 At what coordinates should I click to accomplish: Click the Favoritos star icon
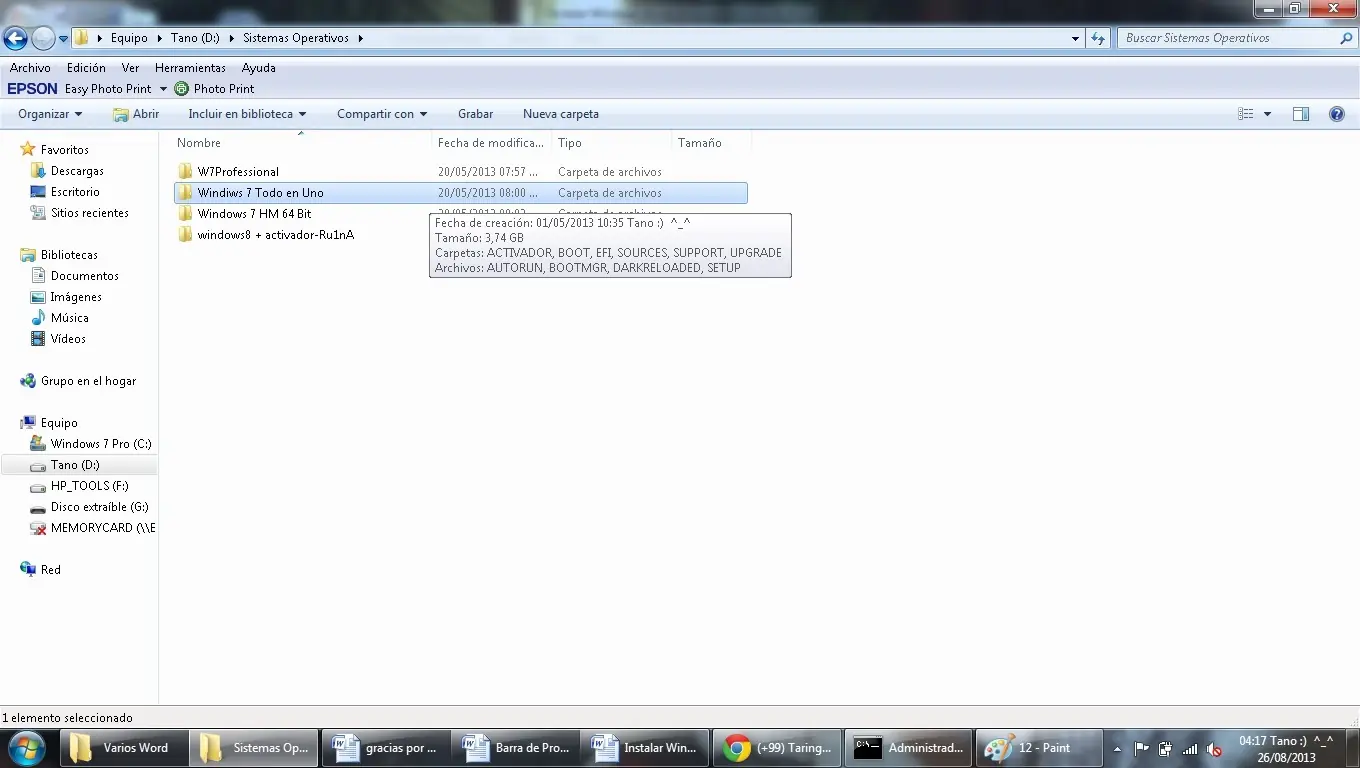pos(28,149)
